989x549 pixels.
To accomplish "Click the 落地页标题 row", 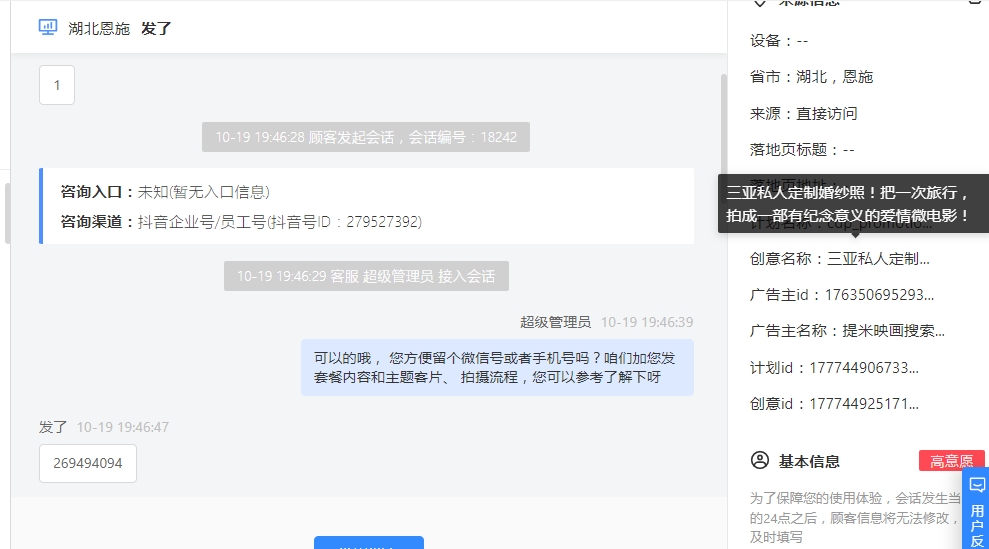I will (x=802, y=150).
